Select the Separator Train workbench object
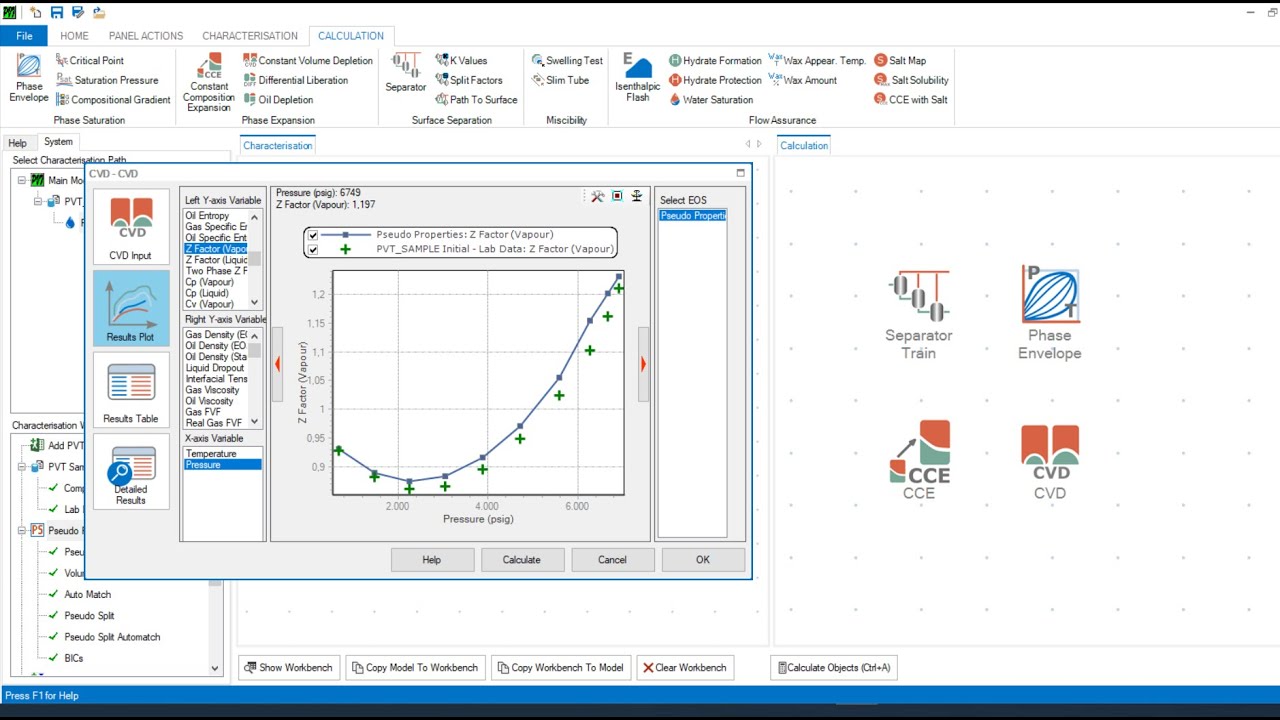 point(918,315)
